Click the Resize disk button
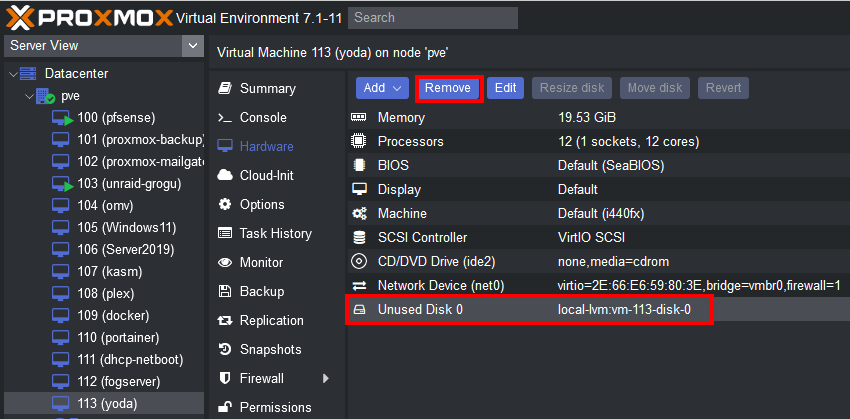This screenshot has height=419, width=850. point(572,88)
